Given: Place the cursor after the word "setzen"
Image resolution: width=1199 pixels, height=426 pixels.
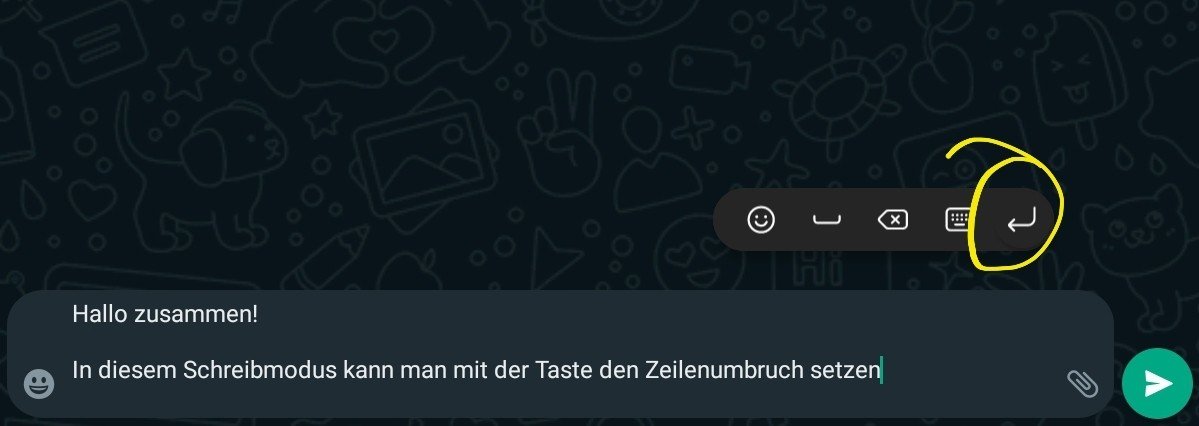Looking at the screenshot, I should pos(882,371).
